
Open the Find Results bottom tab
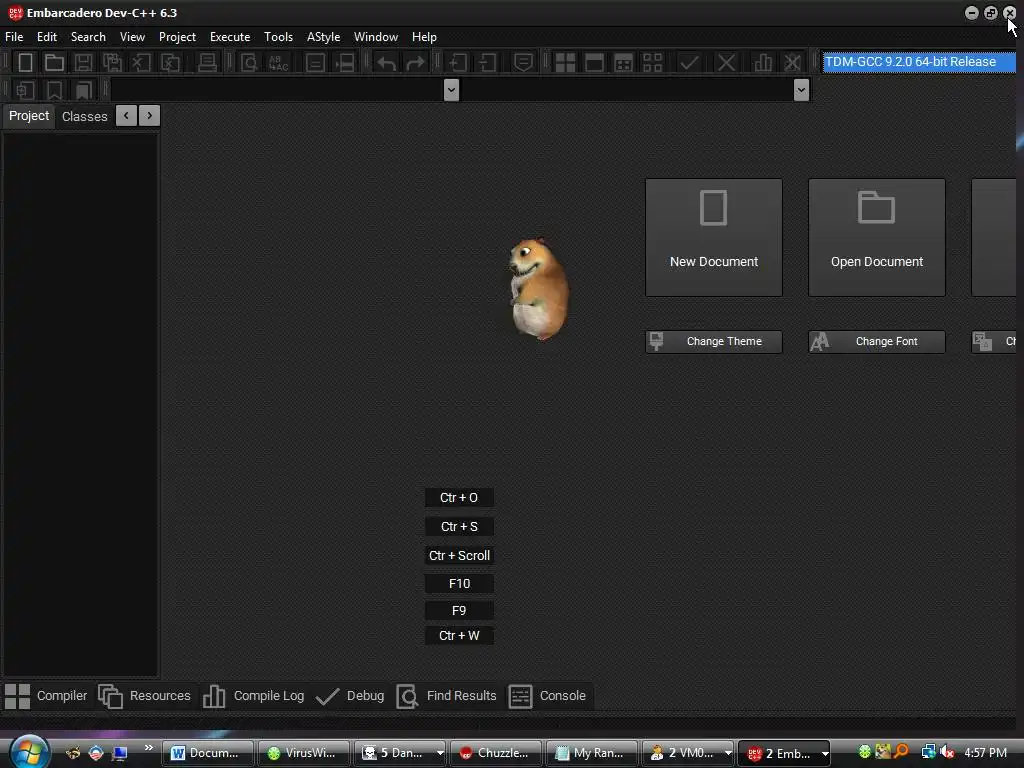click(x=447, y=696)
